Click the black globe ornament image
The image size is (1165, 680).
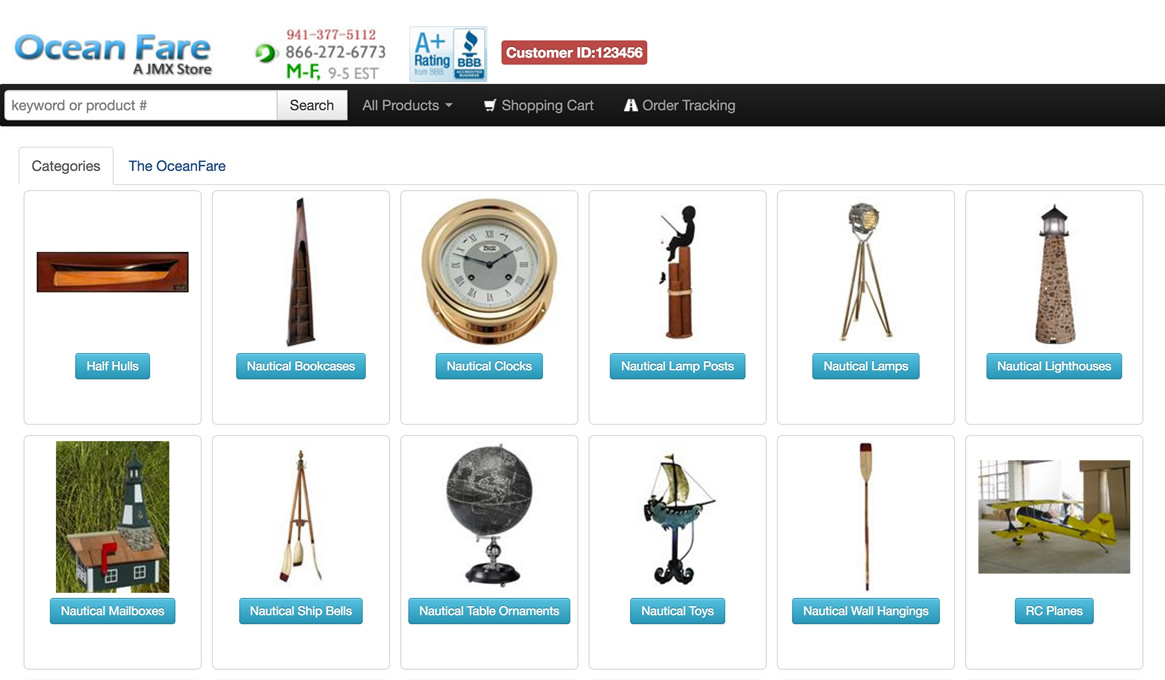click(x=490, y=515)
